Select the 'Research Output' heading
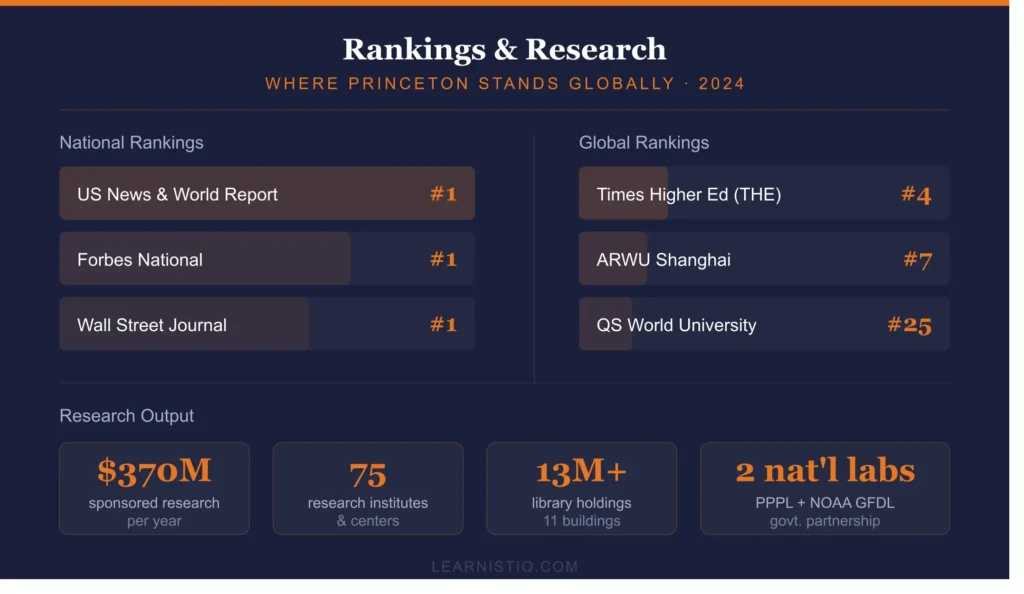Image resolution: width=1024 pixels, height=594 pixels. pos(127,416)
